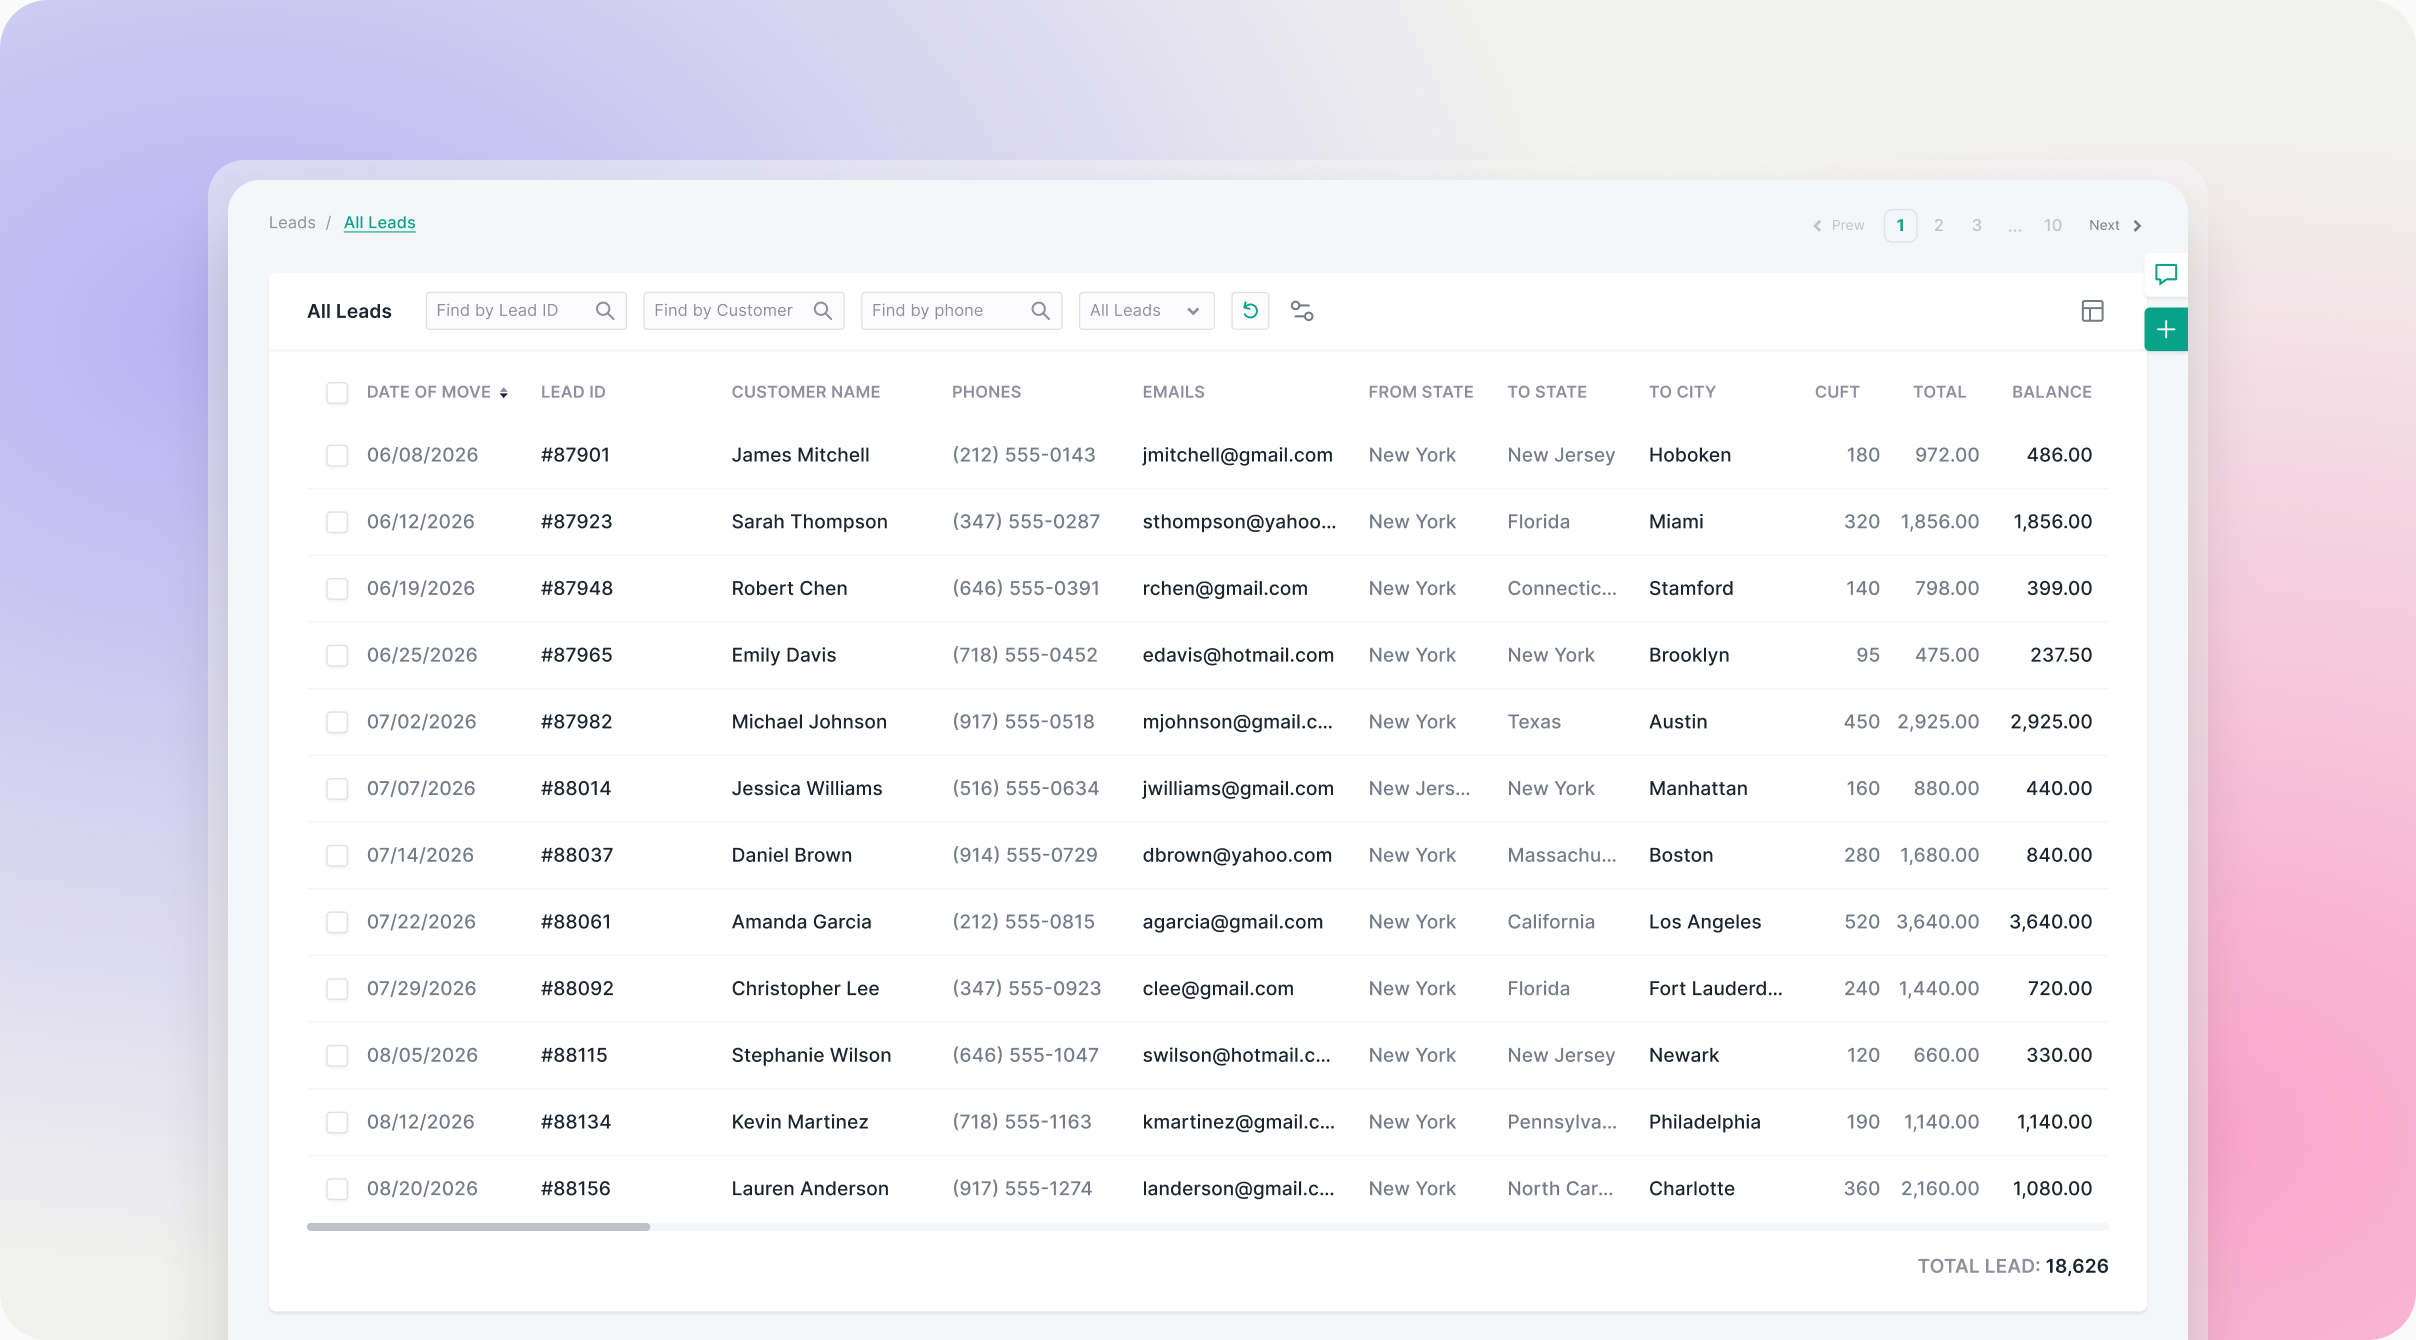This screenshot has width=2416, height=1340.
Task: Go to page 3 in pagination
Action: click(x=1976, y=226)
